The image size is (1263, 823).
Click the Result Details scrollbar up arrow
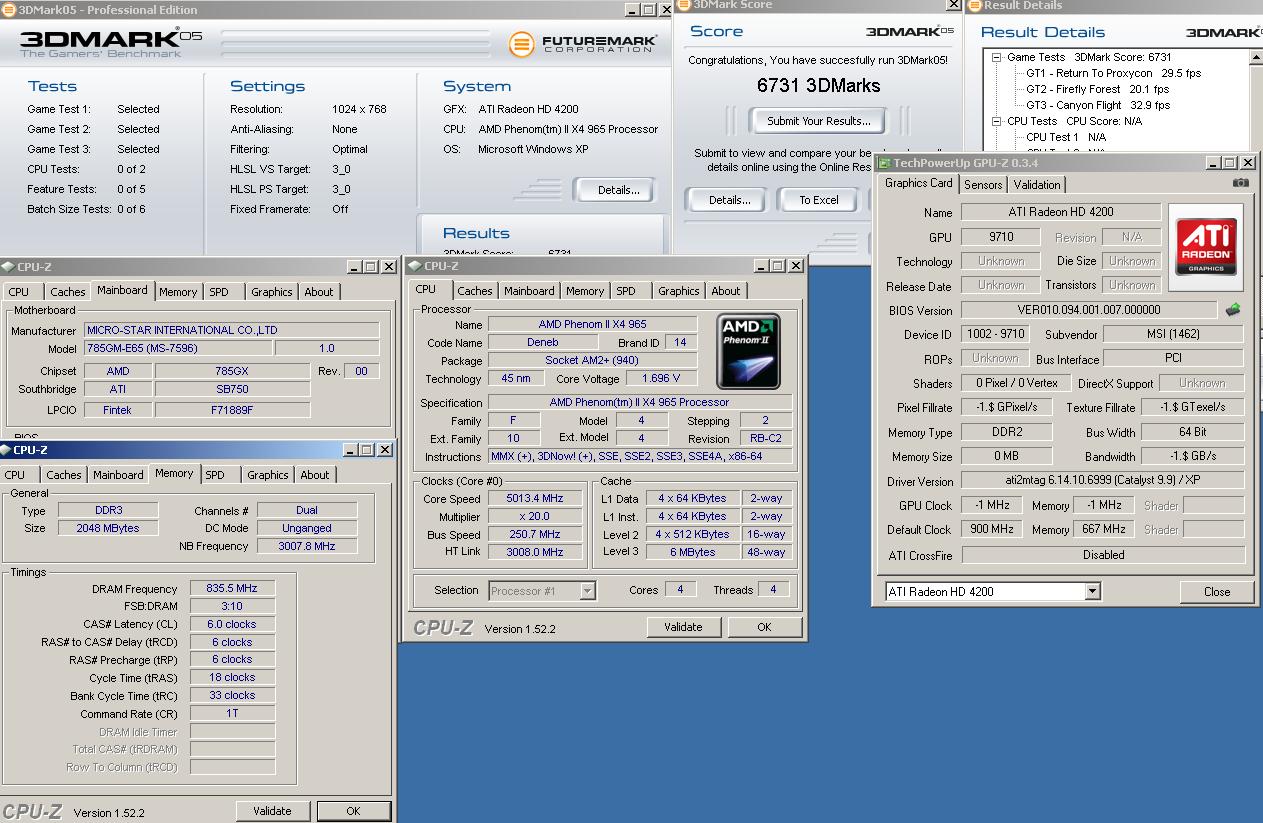coord(1255,57)
